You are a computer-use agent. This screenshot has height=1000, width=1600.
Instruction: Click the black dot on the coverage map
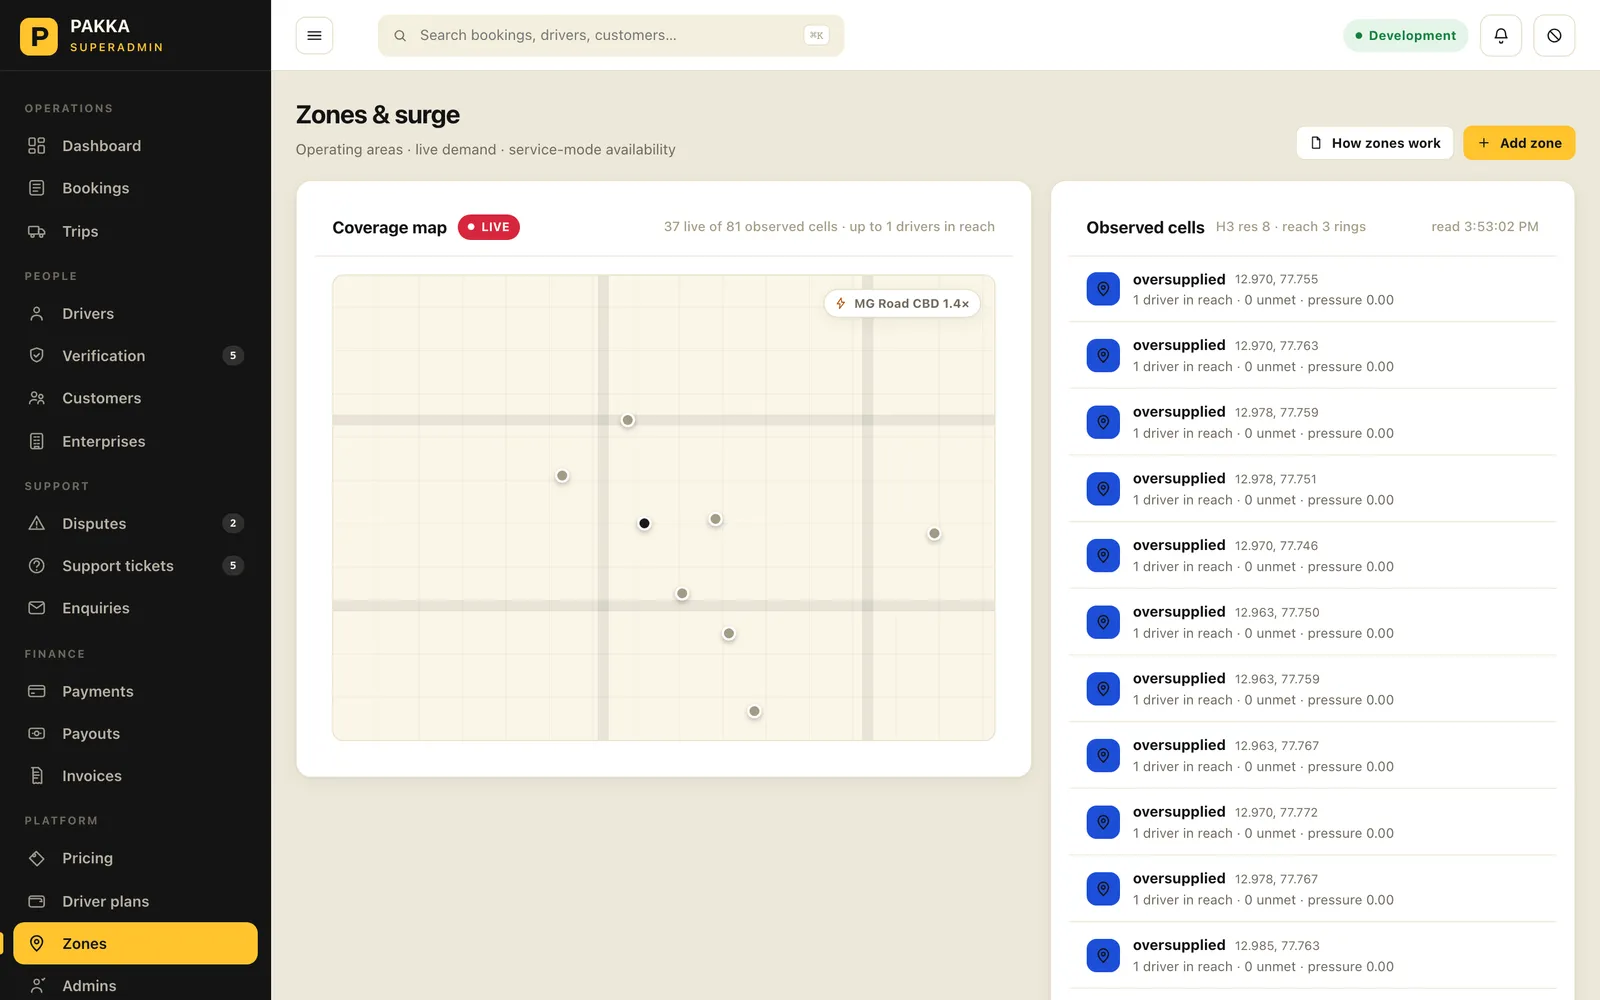point(644,524)
